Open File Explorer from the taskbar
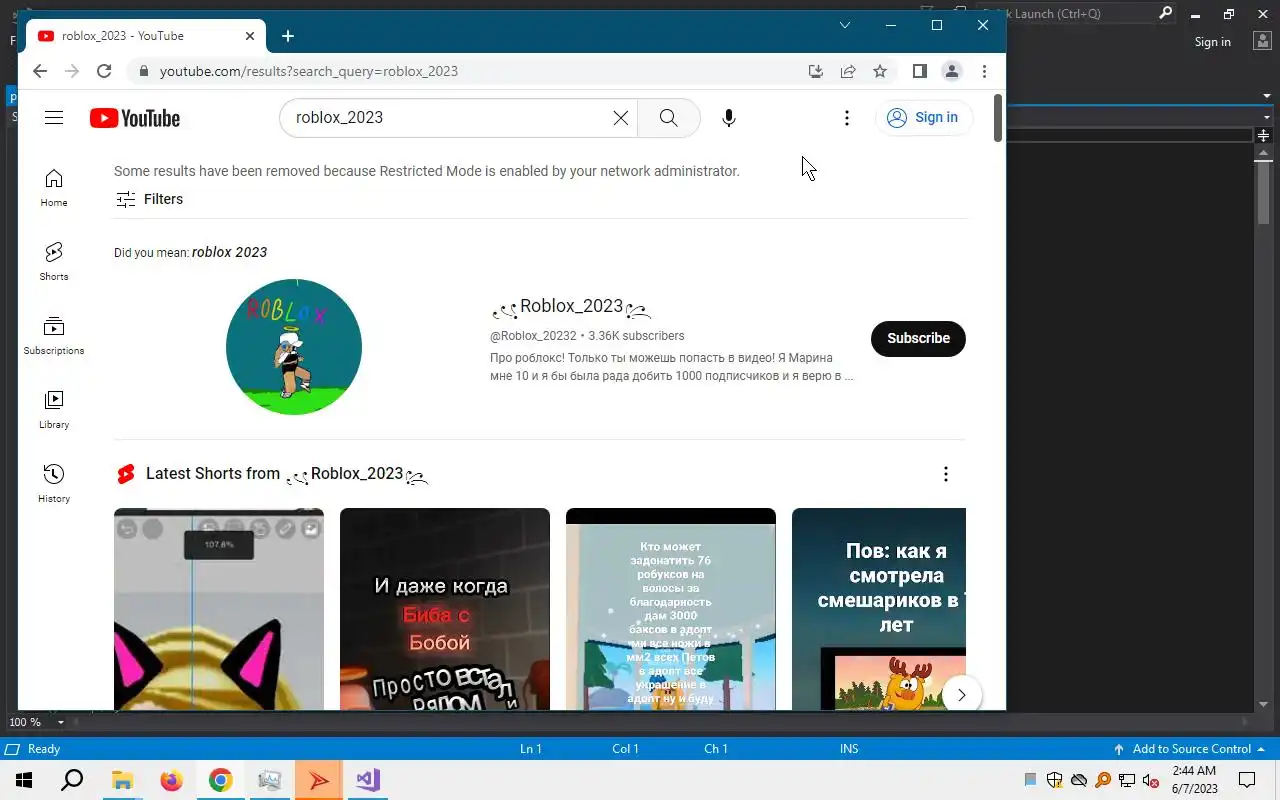The height and width of the screenshot is (800, 1280). point(122,780)
